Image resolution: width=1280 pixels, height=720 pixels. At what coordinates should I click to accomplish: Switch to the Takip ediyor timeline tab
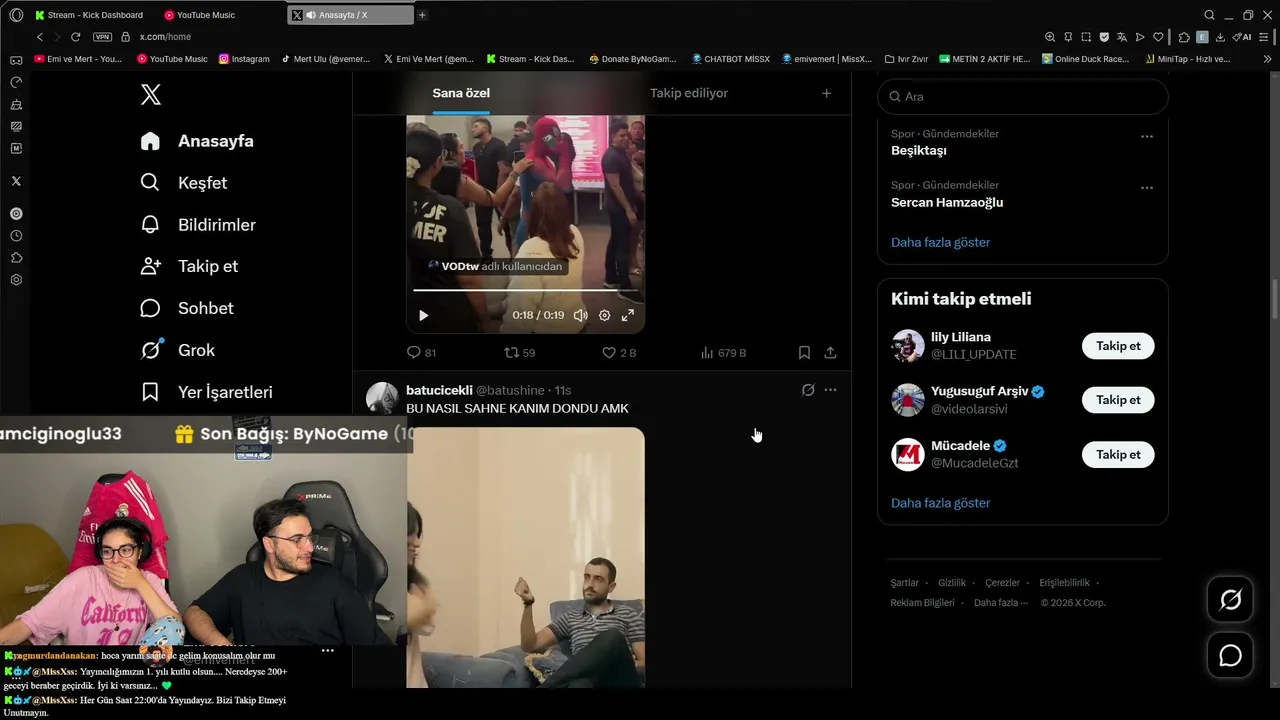click(x=689, y=93)
